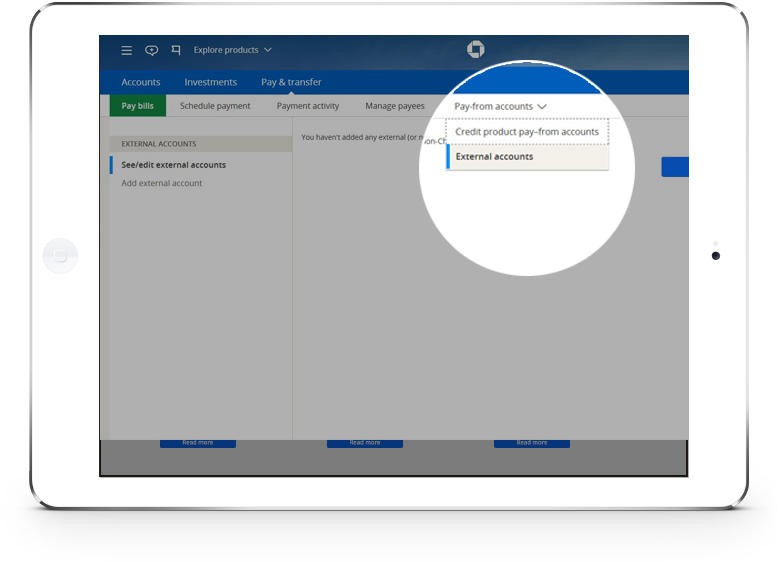Expand the Explore products dropdown
The width and height of the screenshot is (782, 570).
(x=232, y=50)
